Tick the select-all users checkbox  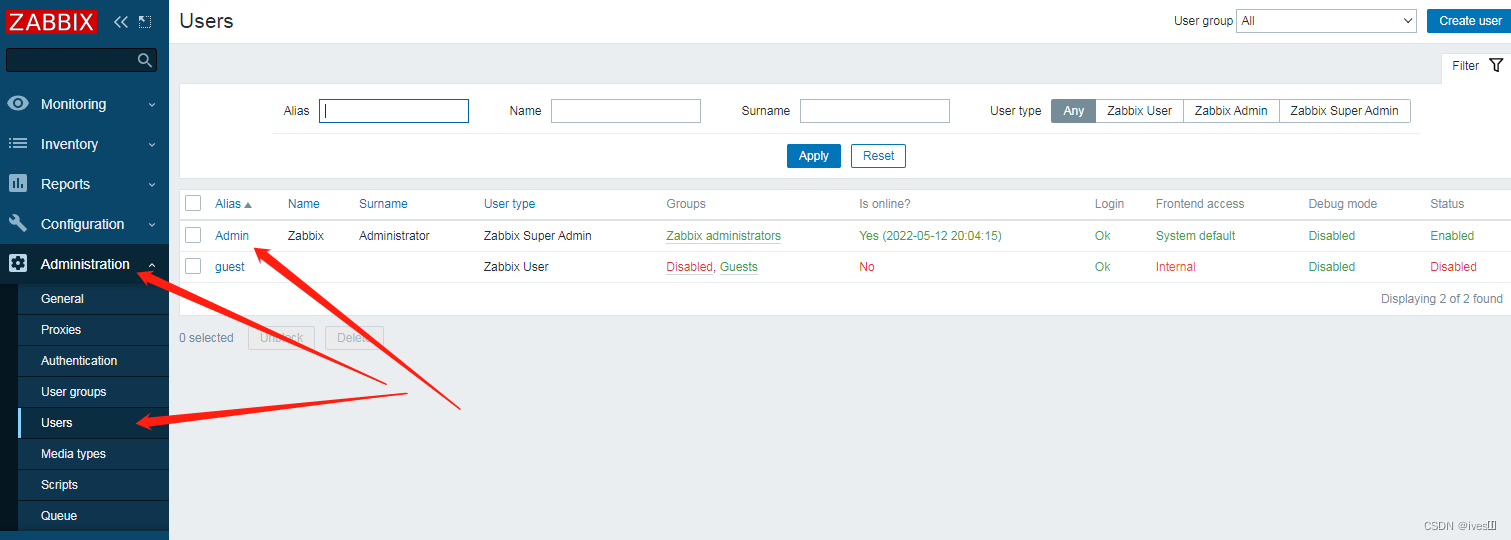[x=193, y=203]
